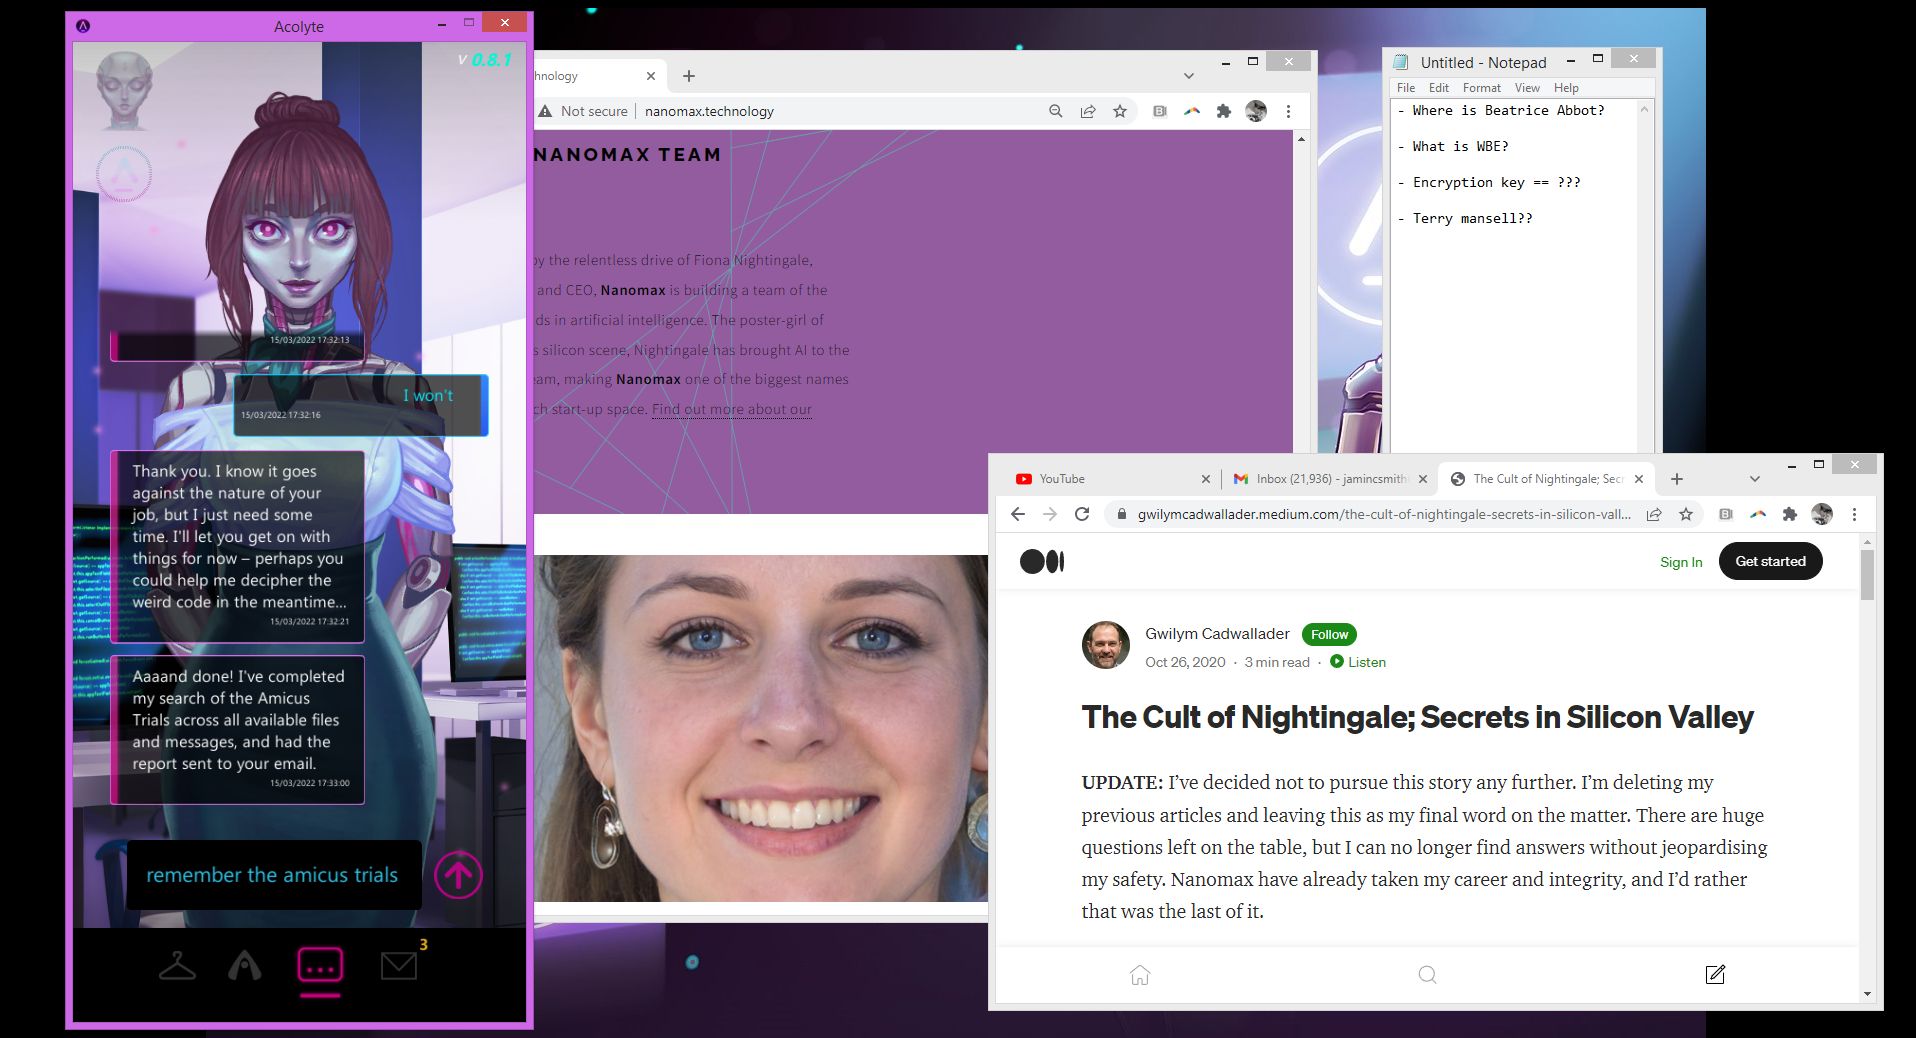The height and width of the screenshot is (1038, 1916).
Task: Follow the 'Find out more about our' link
Action: [732, 409]
